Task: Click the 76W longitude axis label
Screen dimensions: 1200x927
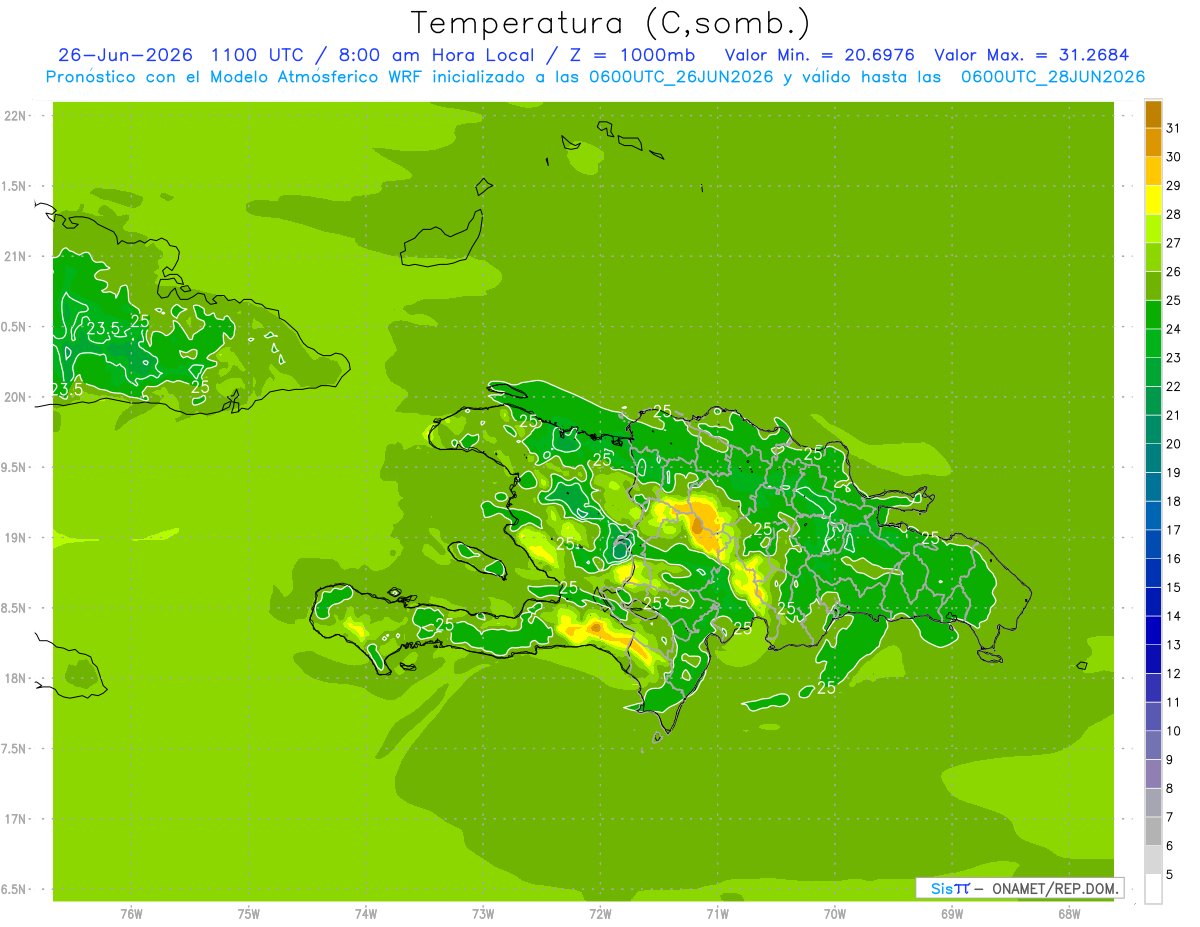Action: click(131, 913)
